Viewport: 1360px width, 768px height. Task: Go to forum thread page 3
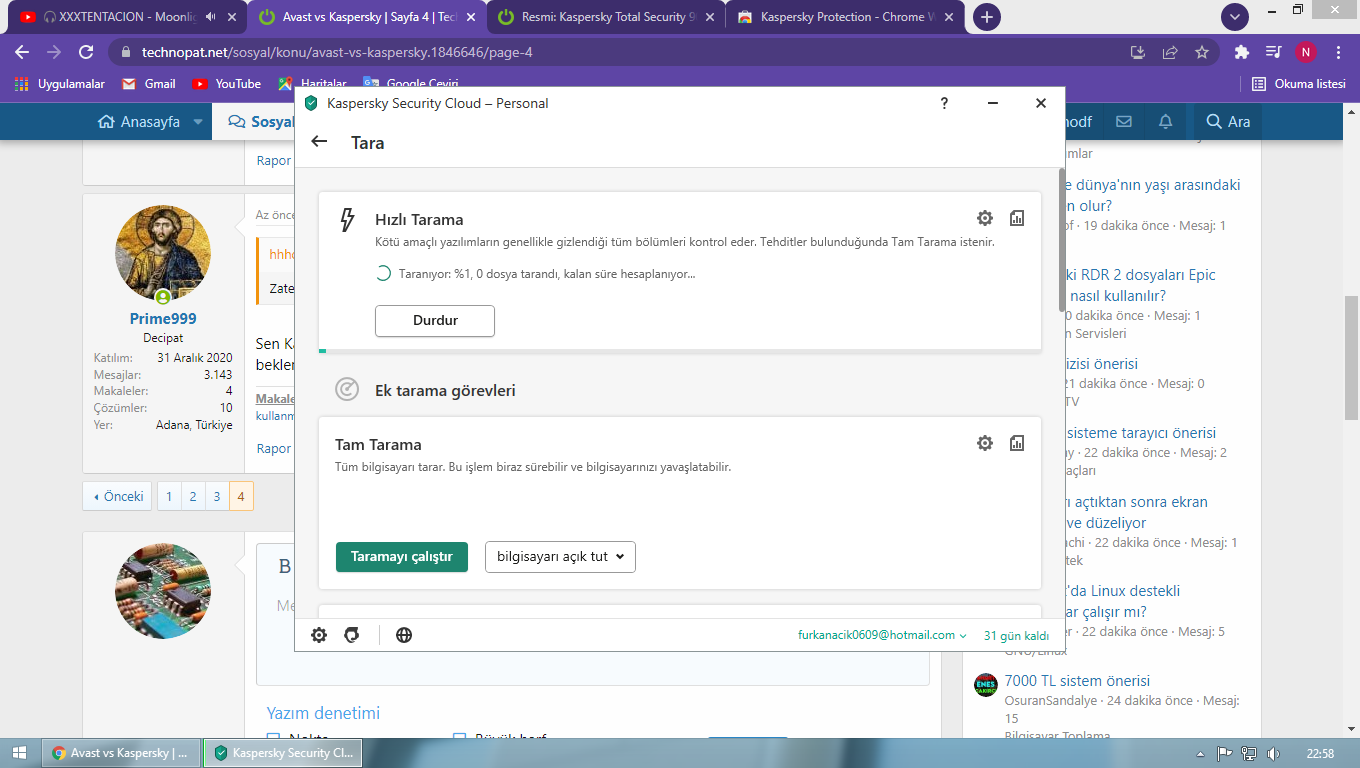click(x=217, y=496)
